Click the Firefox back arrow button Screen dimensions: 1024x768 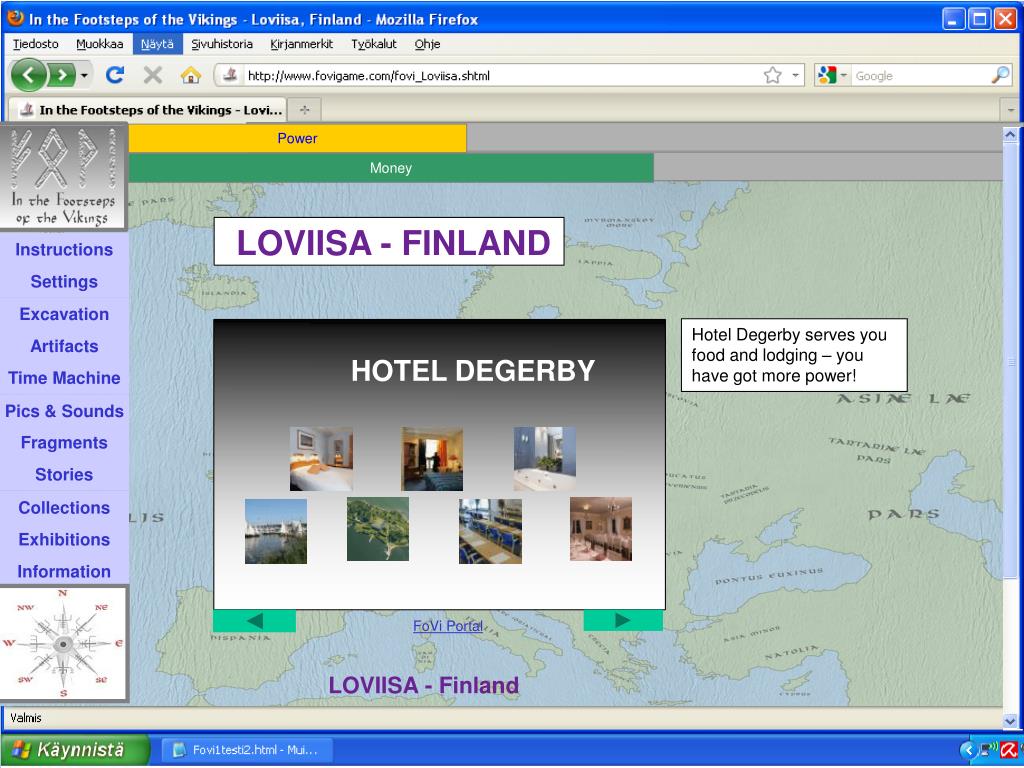click(x=29, y=75)
